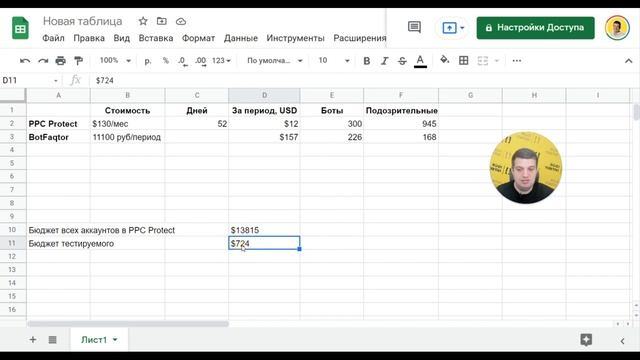Viewport: 640px width, 360px height.
Task: Select column D header
Action: pyautogui.click(x=264, y=96)
